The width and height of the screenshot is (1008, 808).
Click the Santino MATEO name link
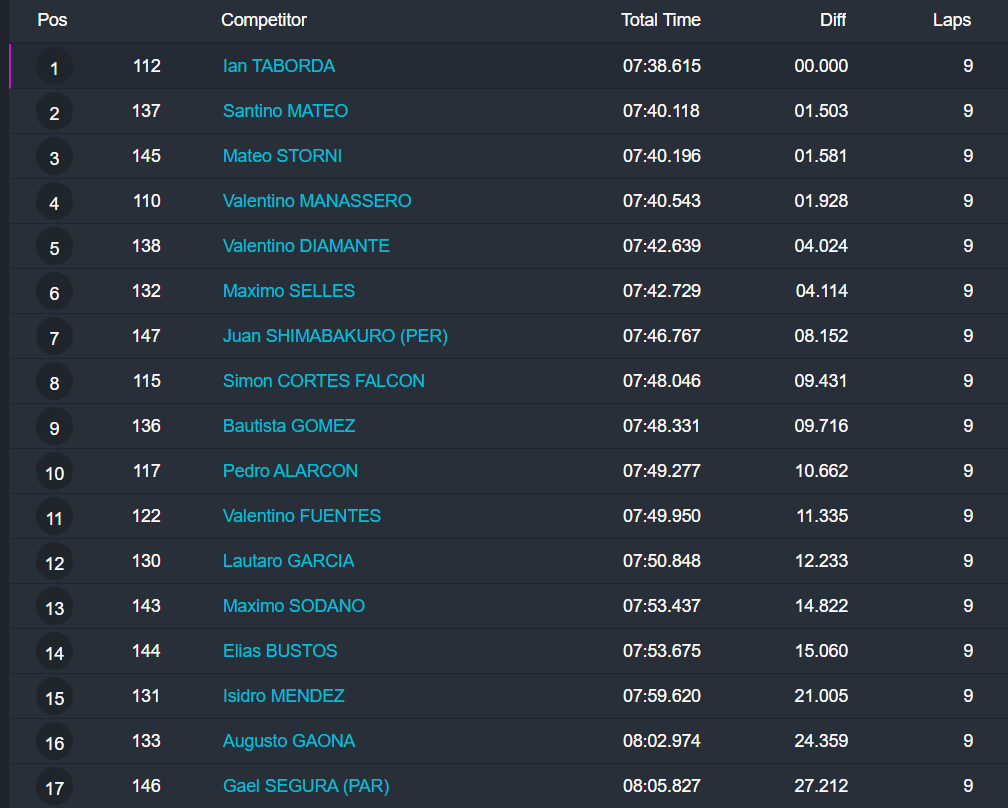click(285, 111)
